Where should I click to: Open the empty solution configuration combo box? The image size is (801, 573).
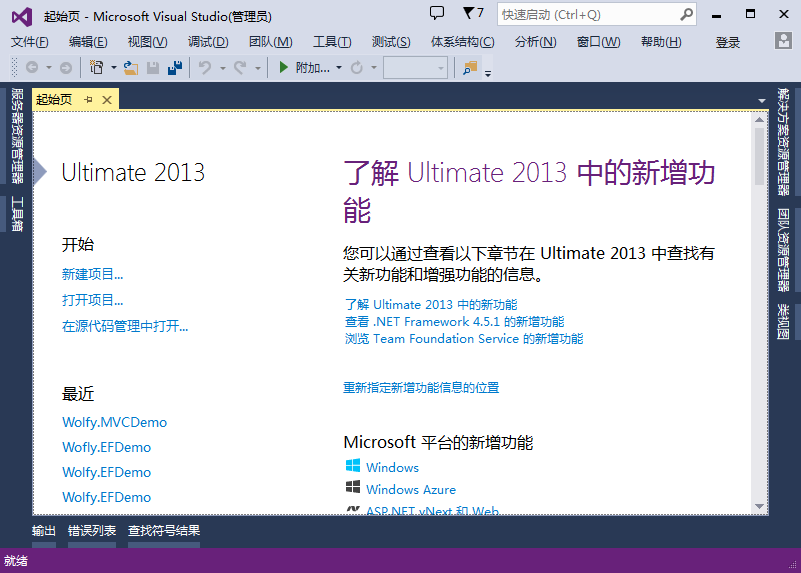click(x=415, y=67)
